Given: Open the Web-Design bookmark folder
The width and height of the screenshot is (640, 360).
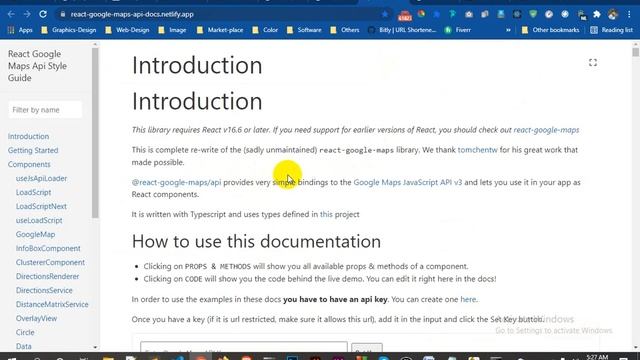Looking at the screenshot, I should click(x=127, y=30).
